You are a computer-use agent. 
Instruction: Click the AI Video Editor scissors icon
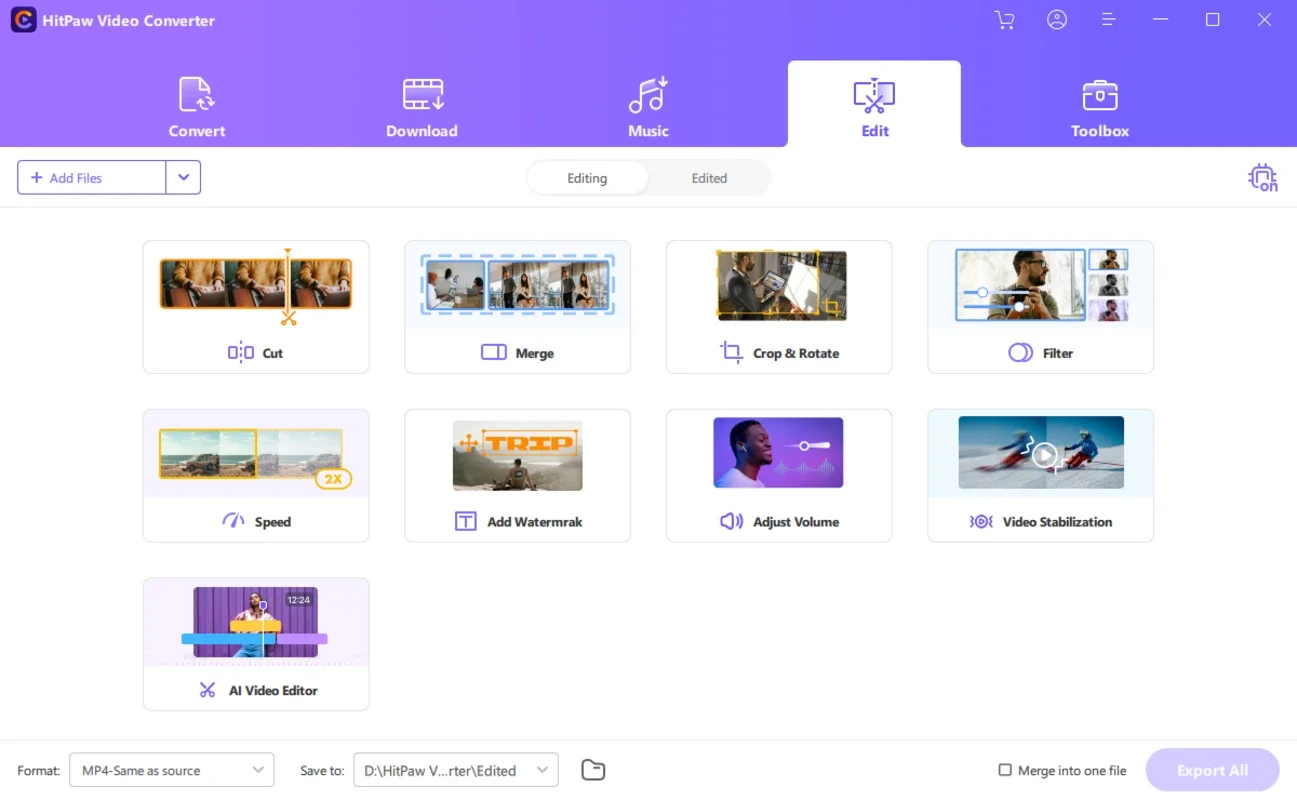(208, 690)
